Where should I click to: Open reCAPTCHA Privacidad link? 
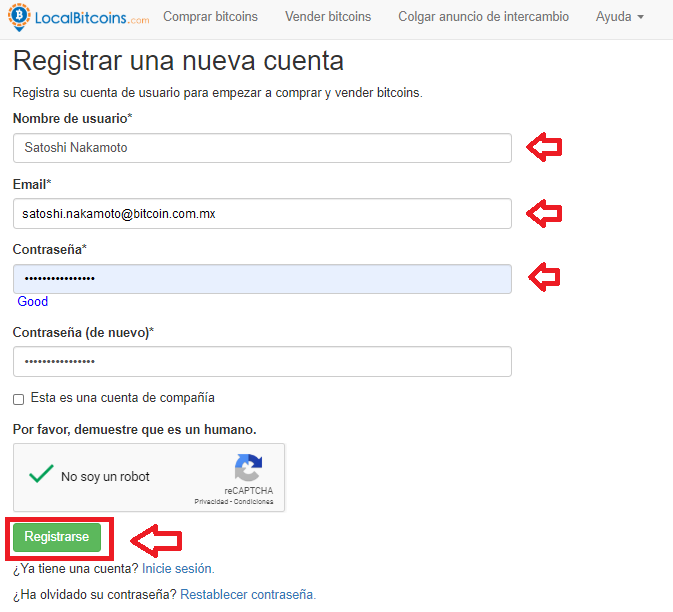point(211,501)
